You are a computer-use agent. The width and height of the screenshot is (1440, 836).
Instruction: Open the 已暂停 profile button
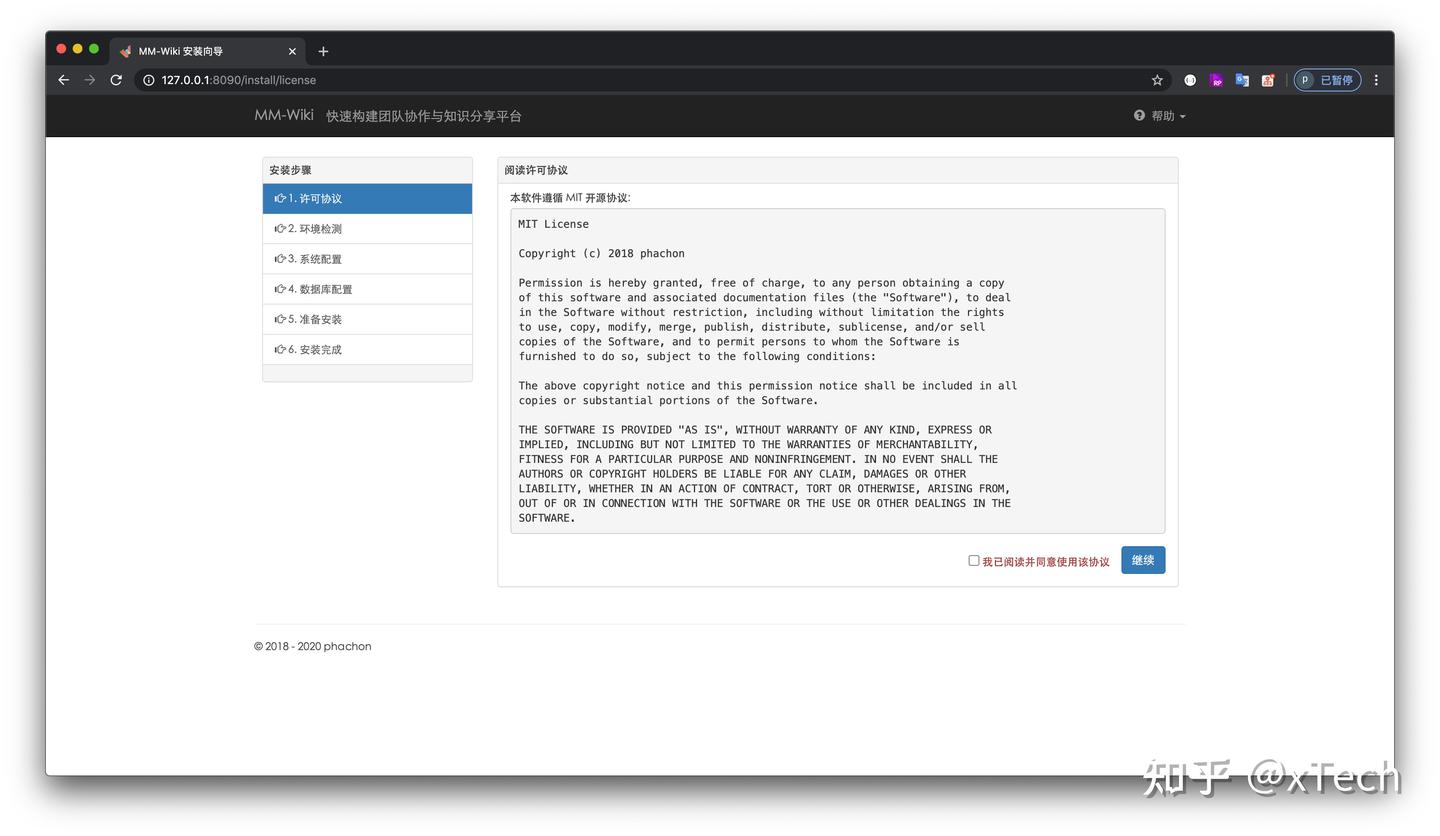coord(1327,80)
